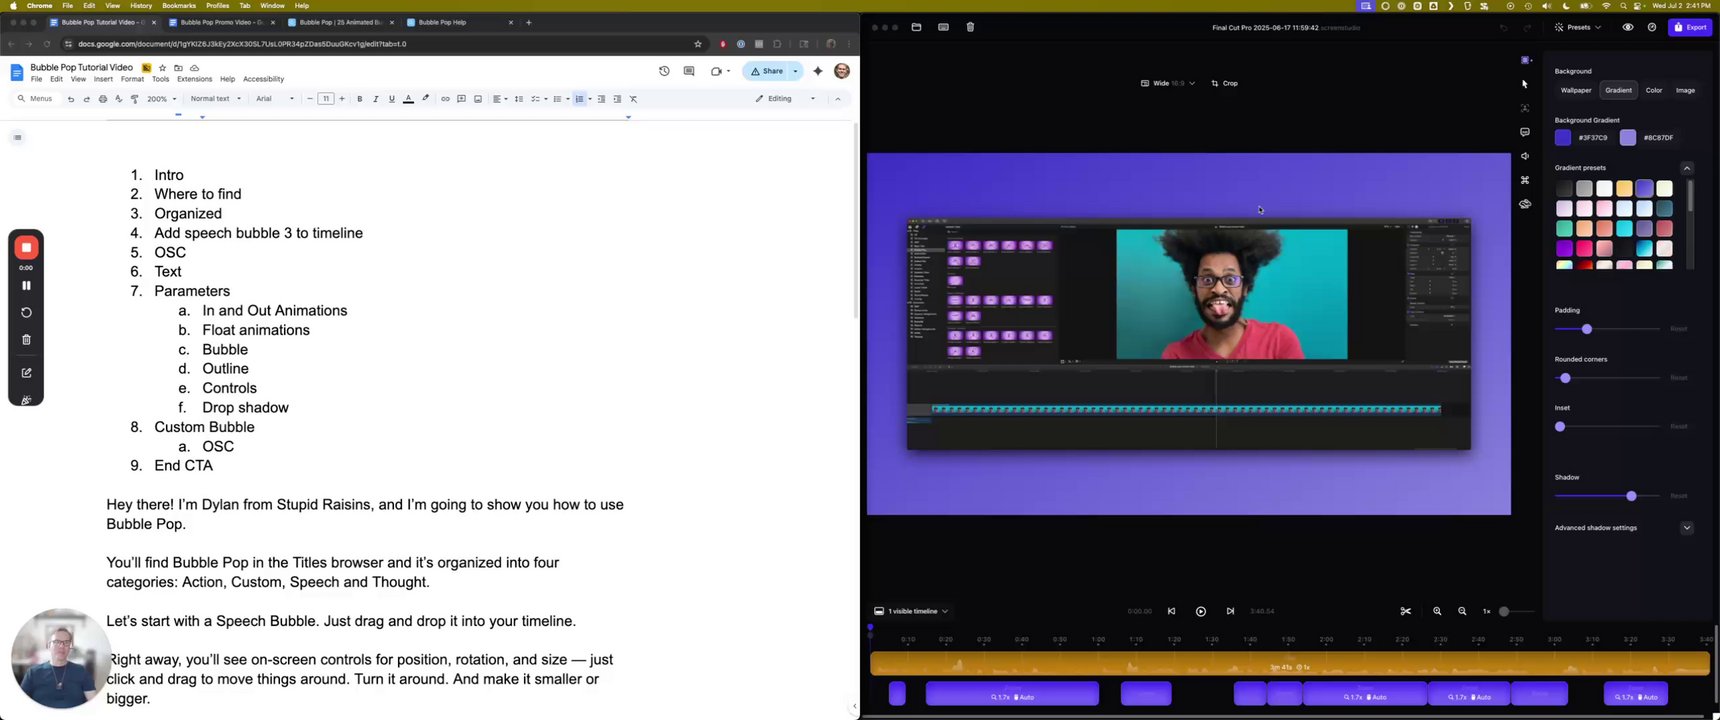Viewport: 1720px width, 720px height.
Task: Click the Crop tool above the preview
Action: tap(1224, 83)
